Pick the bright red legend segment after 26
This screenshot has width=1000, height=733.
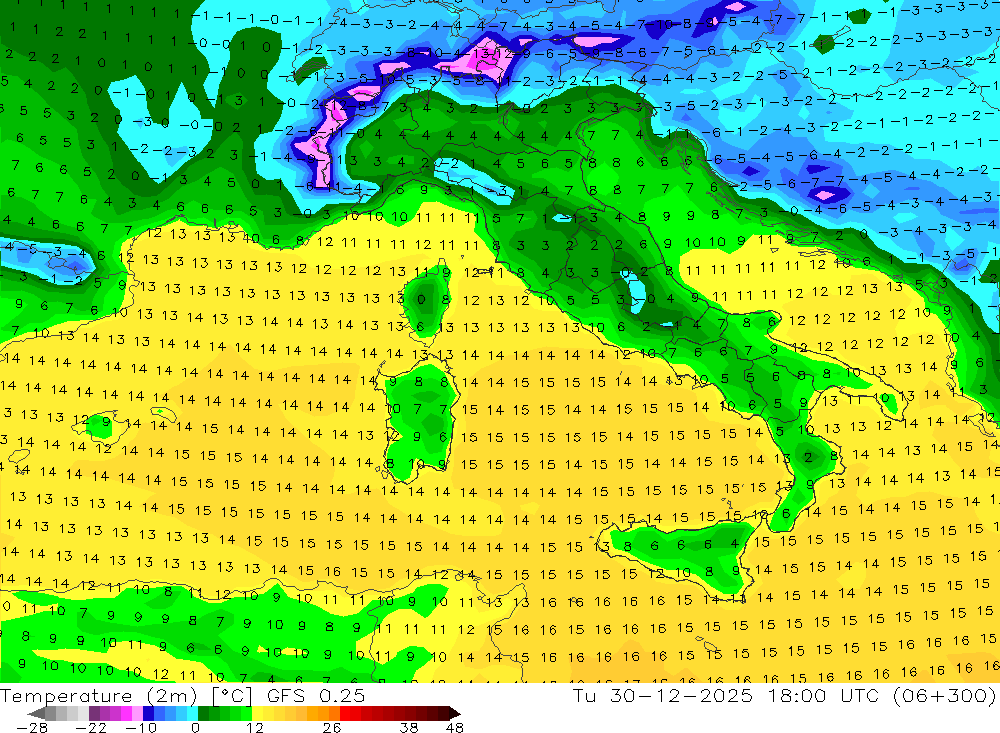[x=345, y=714]
